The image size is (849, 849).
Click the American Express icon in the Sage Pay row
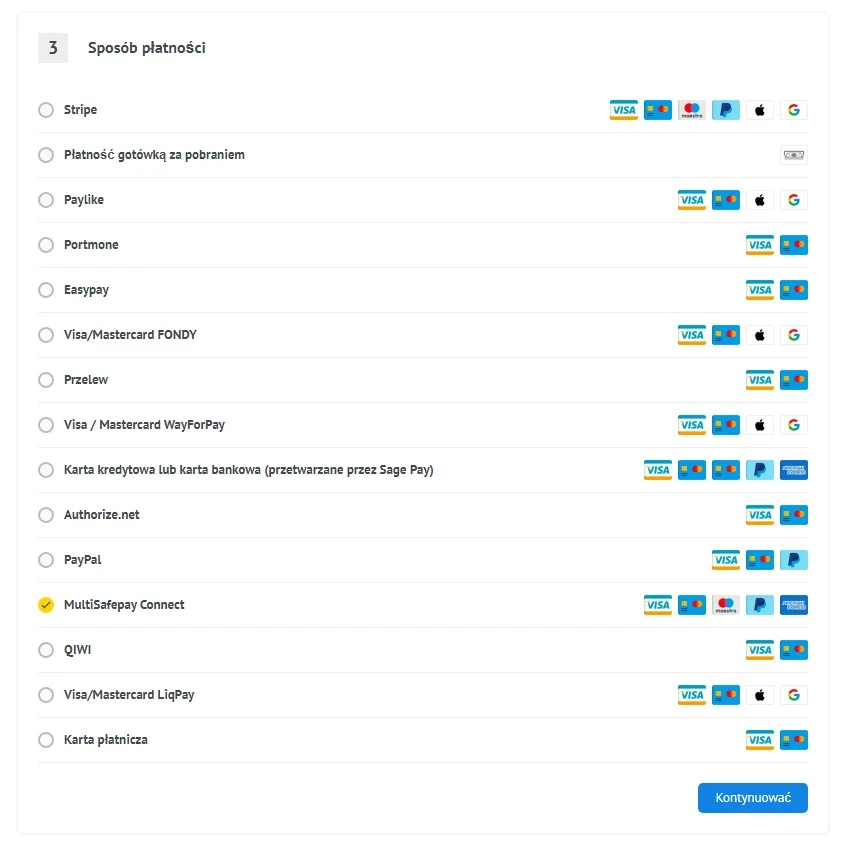[794, 470]
